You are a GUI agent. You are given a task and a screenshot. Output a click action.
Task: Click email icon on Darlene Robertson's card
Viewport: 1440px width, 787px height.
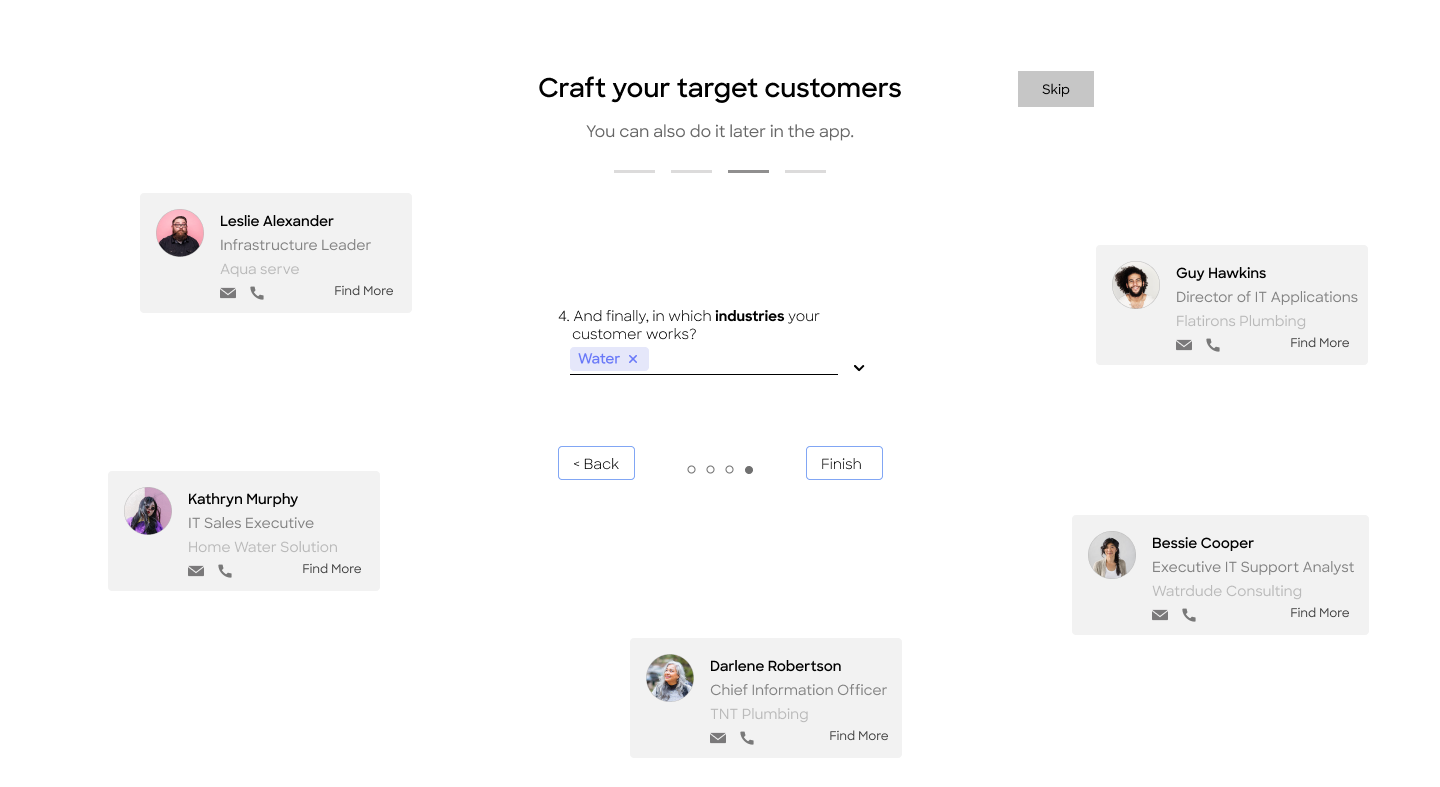(x=718, y=738)
